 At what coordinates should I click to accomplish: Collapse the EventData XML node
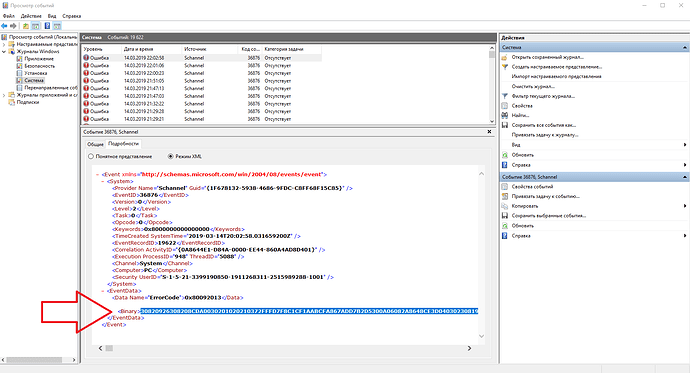[103, 291]
